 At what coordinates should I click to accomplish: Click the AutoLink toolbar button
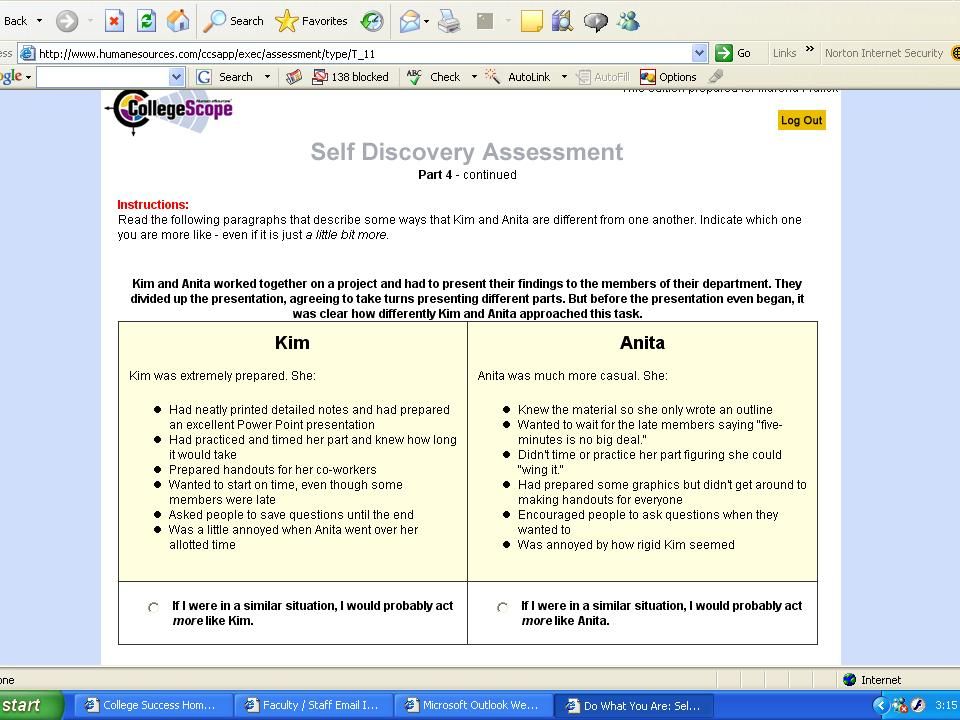[x=517, y=77]
